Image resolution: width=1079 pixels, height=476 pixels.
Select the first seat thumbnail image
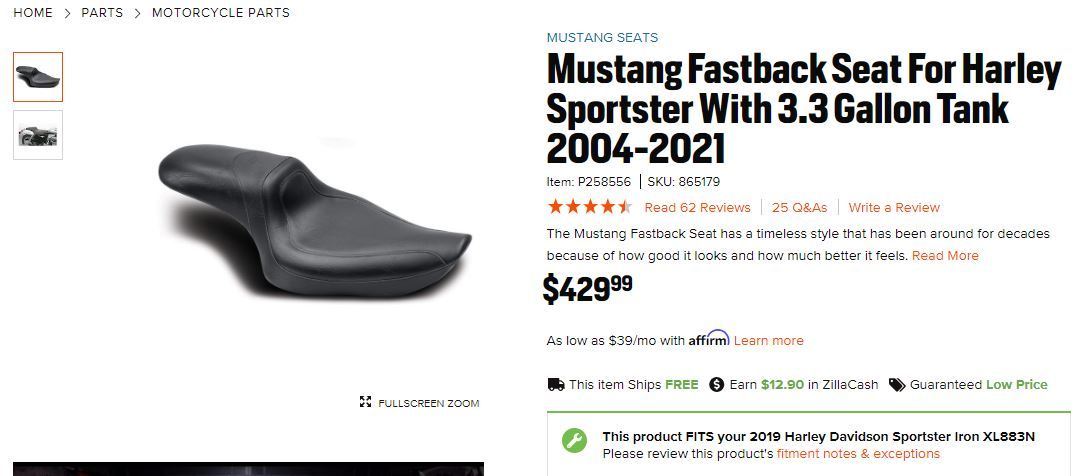point(38,77)
